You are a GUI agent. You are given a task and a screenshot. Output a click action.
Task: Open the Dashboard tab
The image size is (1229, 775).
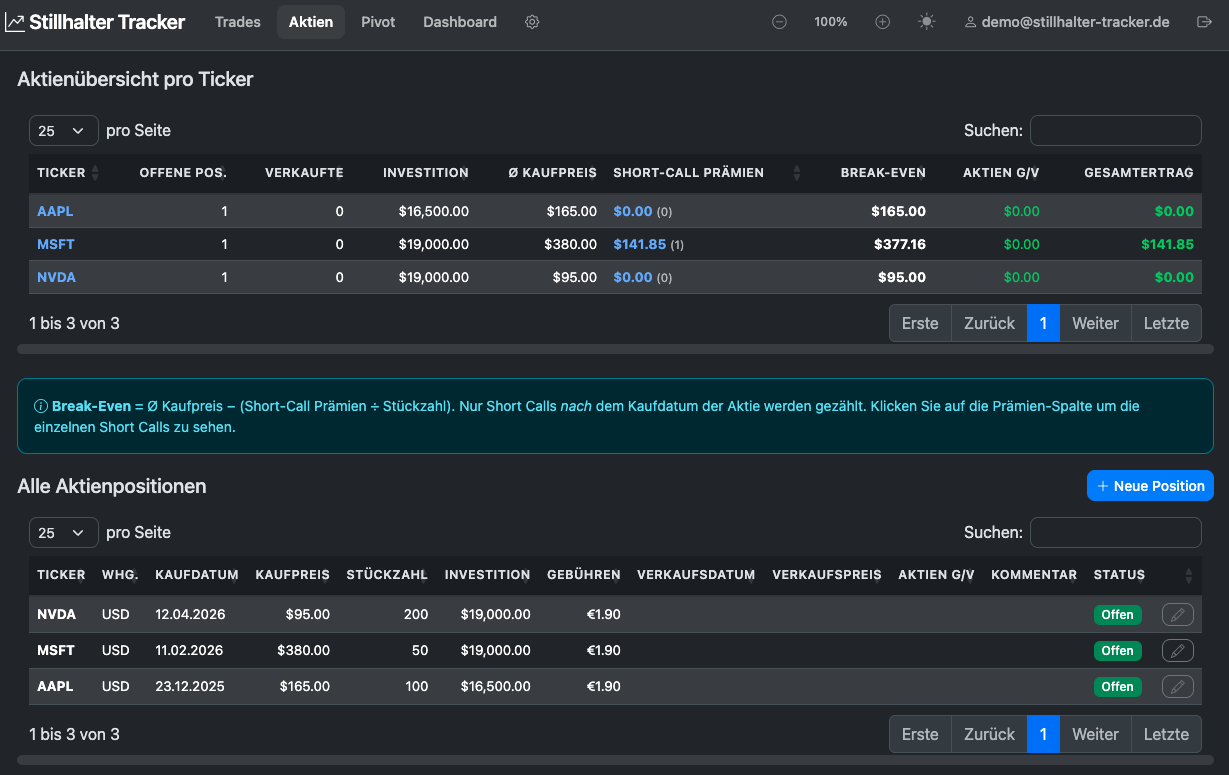[460, 22]
